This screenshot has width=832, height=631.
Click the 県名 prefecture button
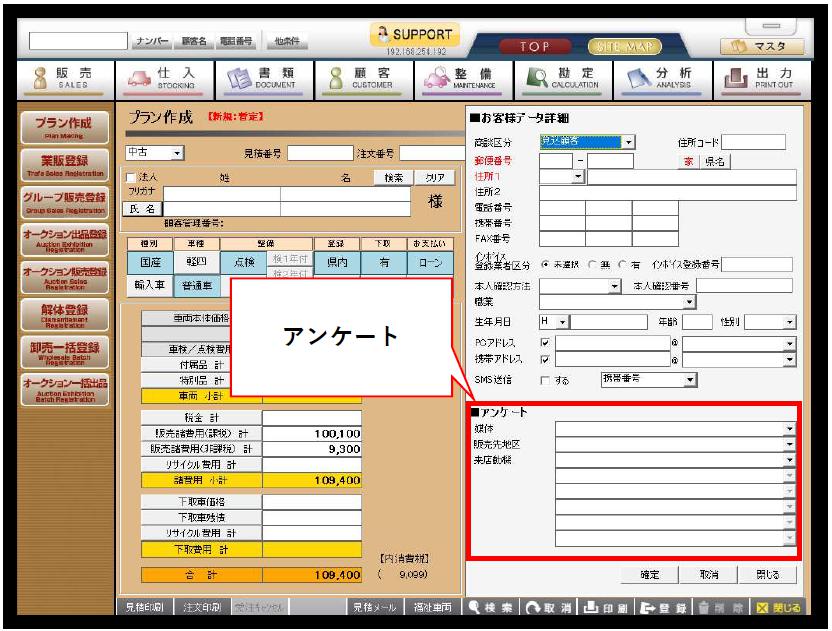point(715,161)
